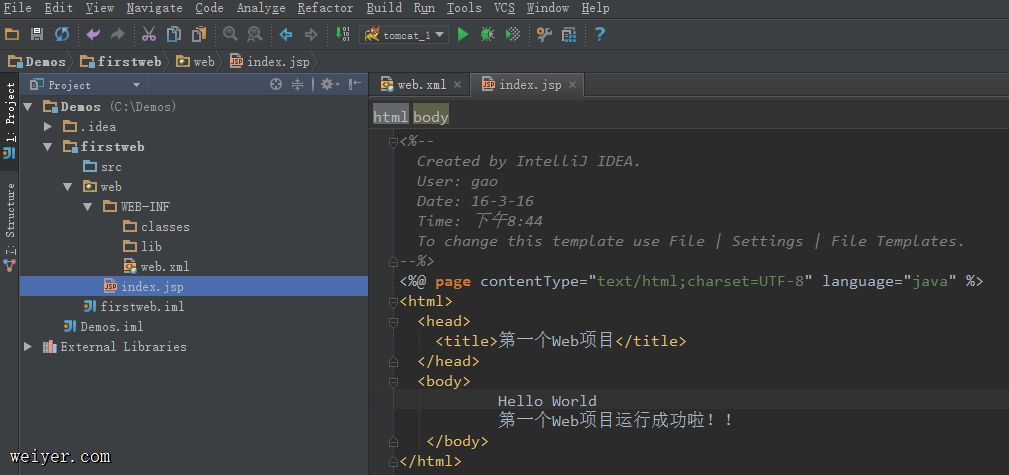This screenshot has width=1009, height=475.
Task: Click the Copy toolbar icon
Action: (x=174, y=34)
